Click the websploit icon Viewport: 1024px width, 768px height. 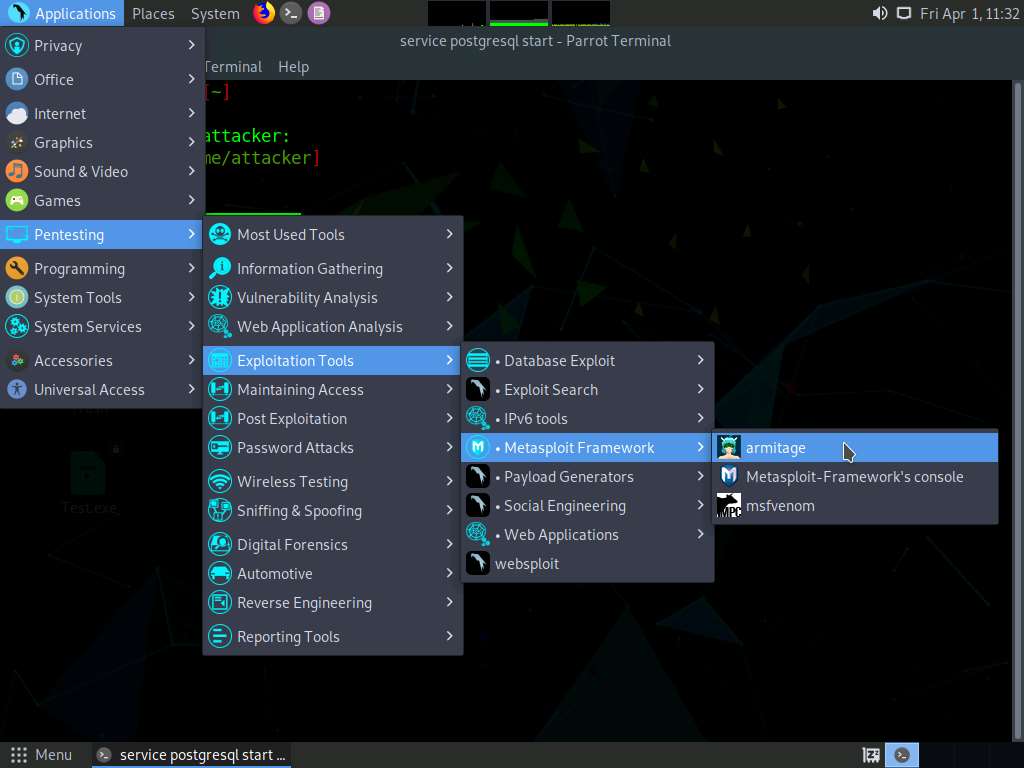click(x=478, y=564)
